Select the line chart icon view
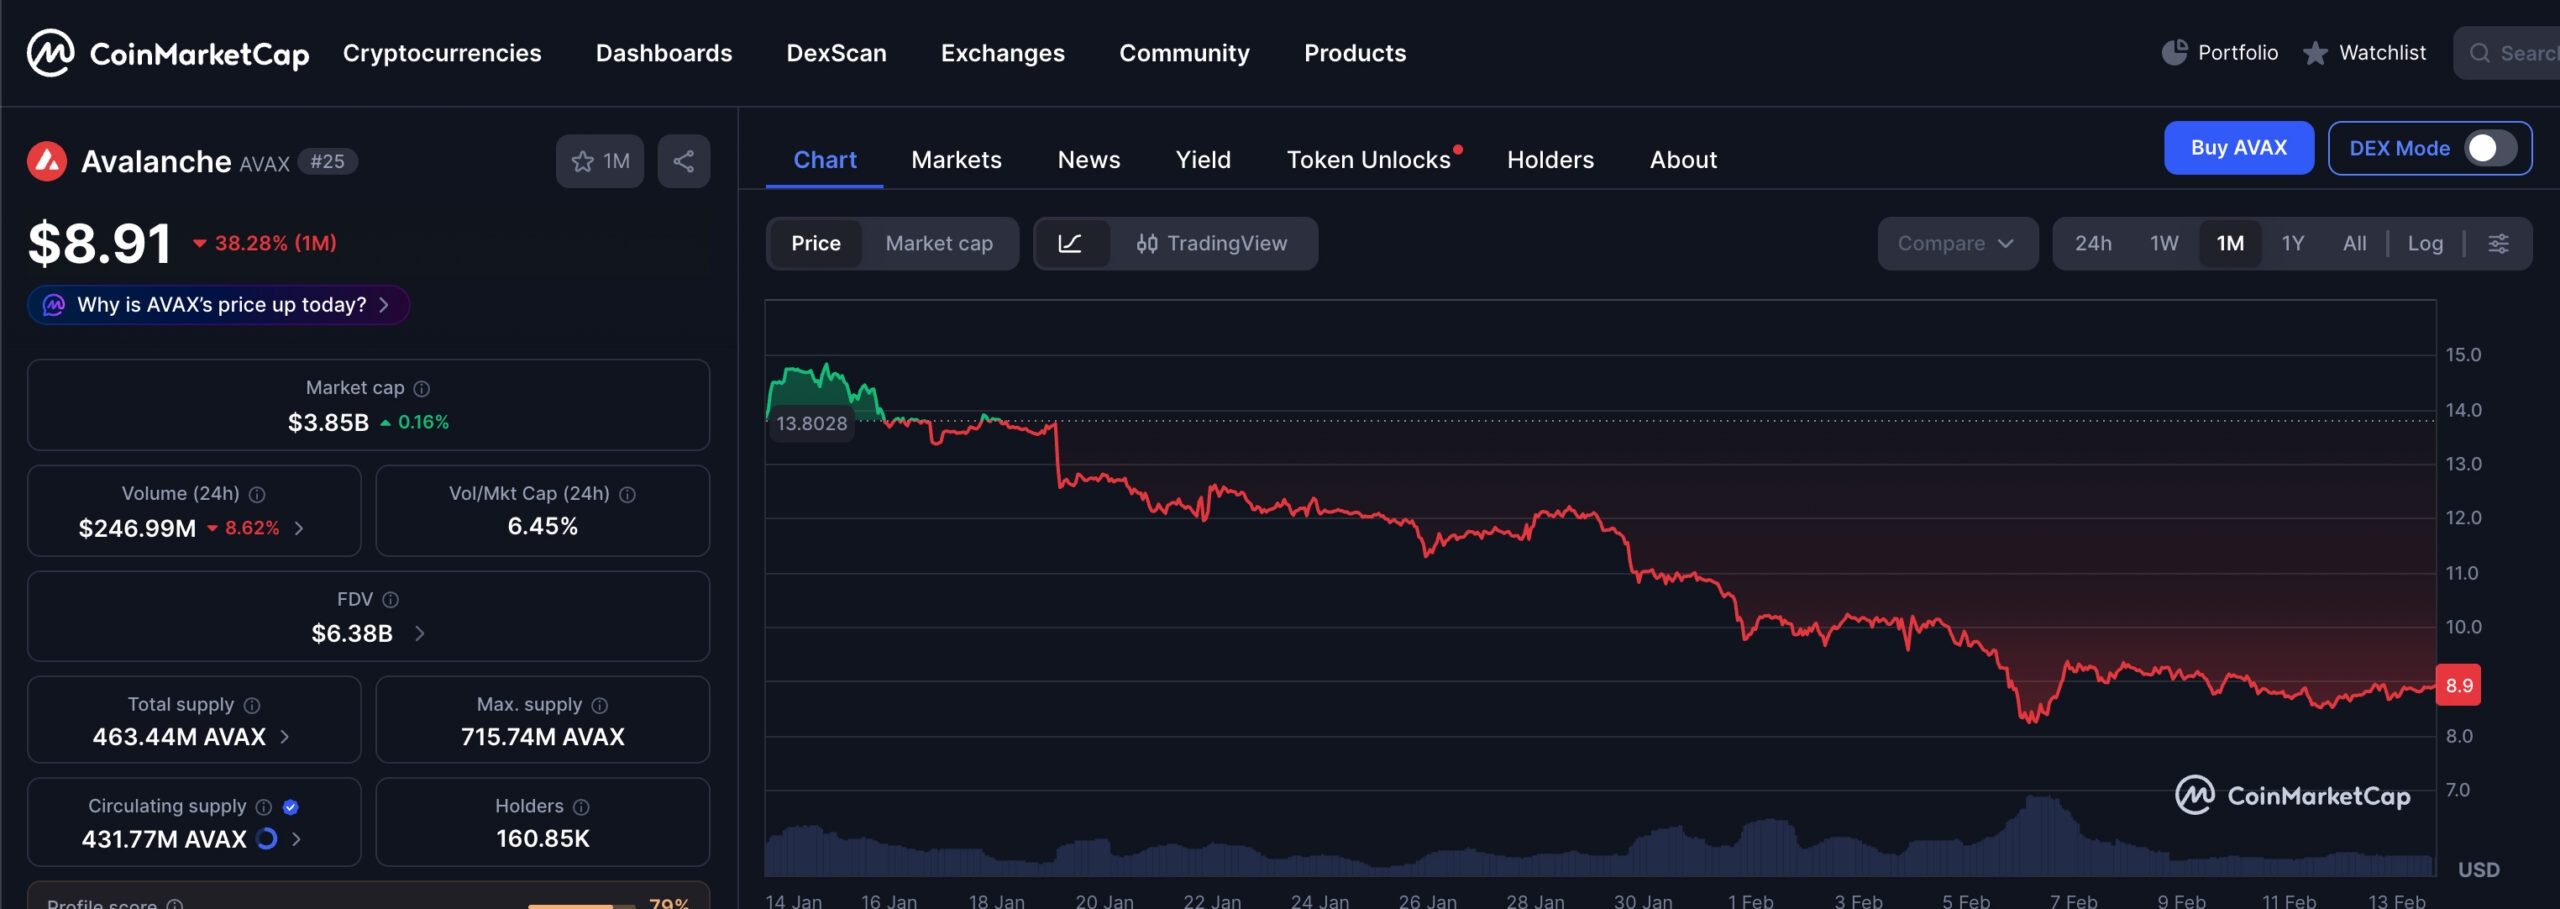The height and width of the screenshot is (909, 2560). point(1070,244)
